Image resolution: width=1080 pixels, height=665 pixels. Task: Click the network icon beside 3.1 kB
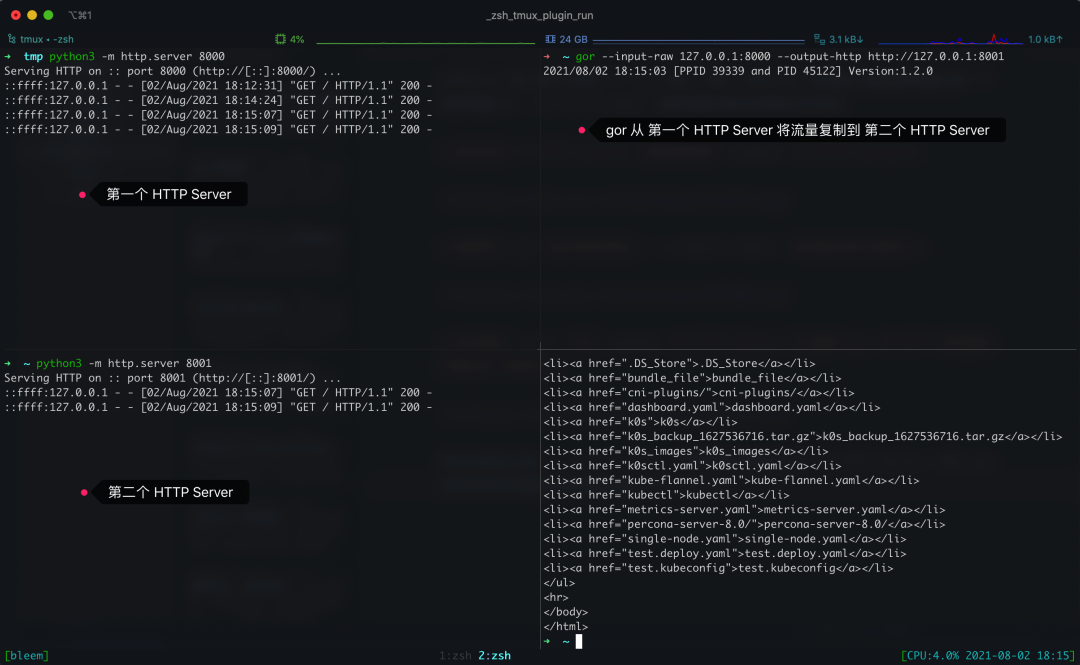819,39
